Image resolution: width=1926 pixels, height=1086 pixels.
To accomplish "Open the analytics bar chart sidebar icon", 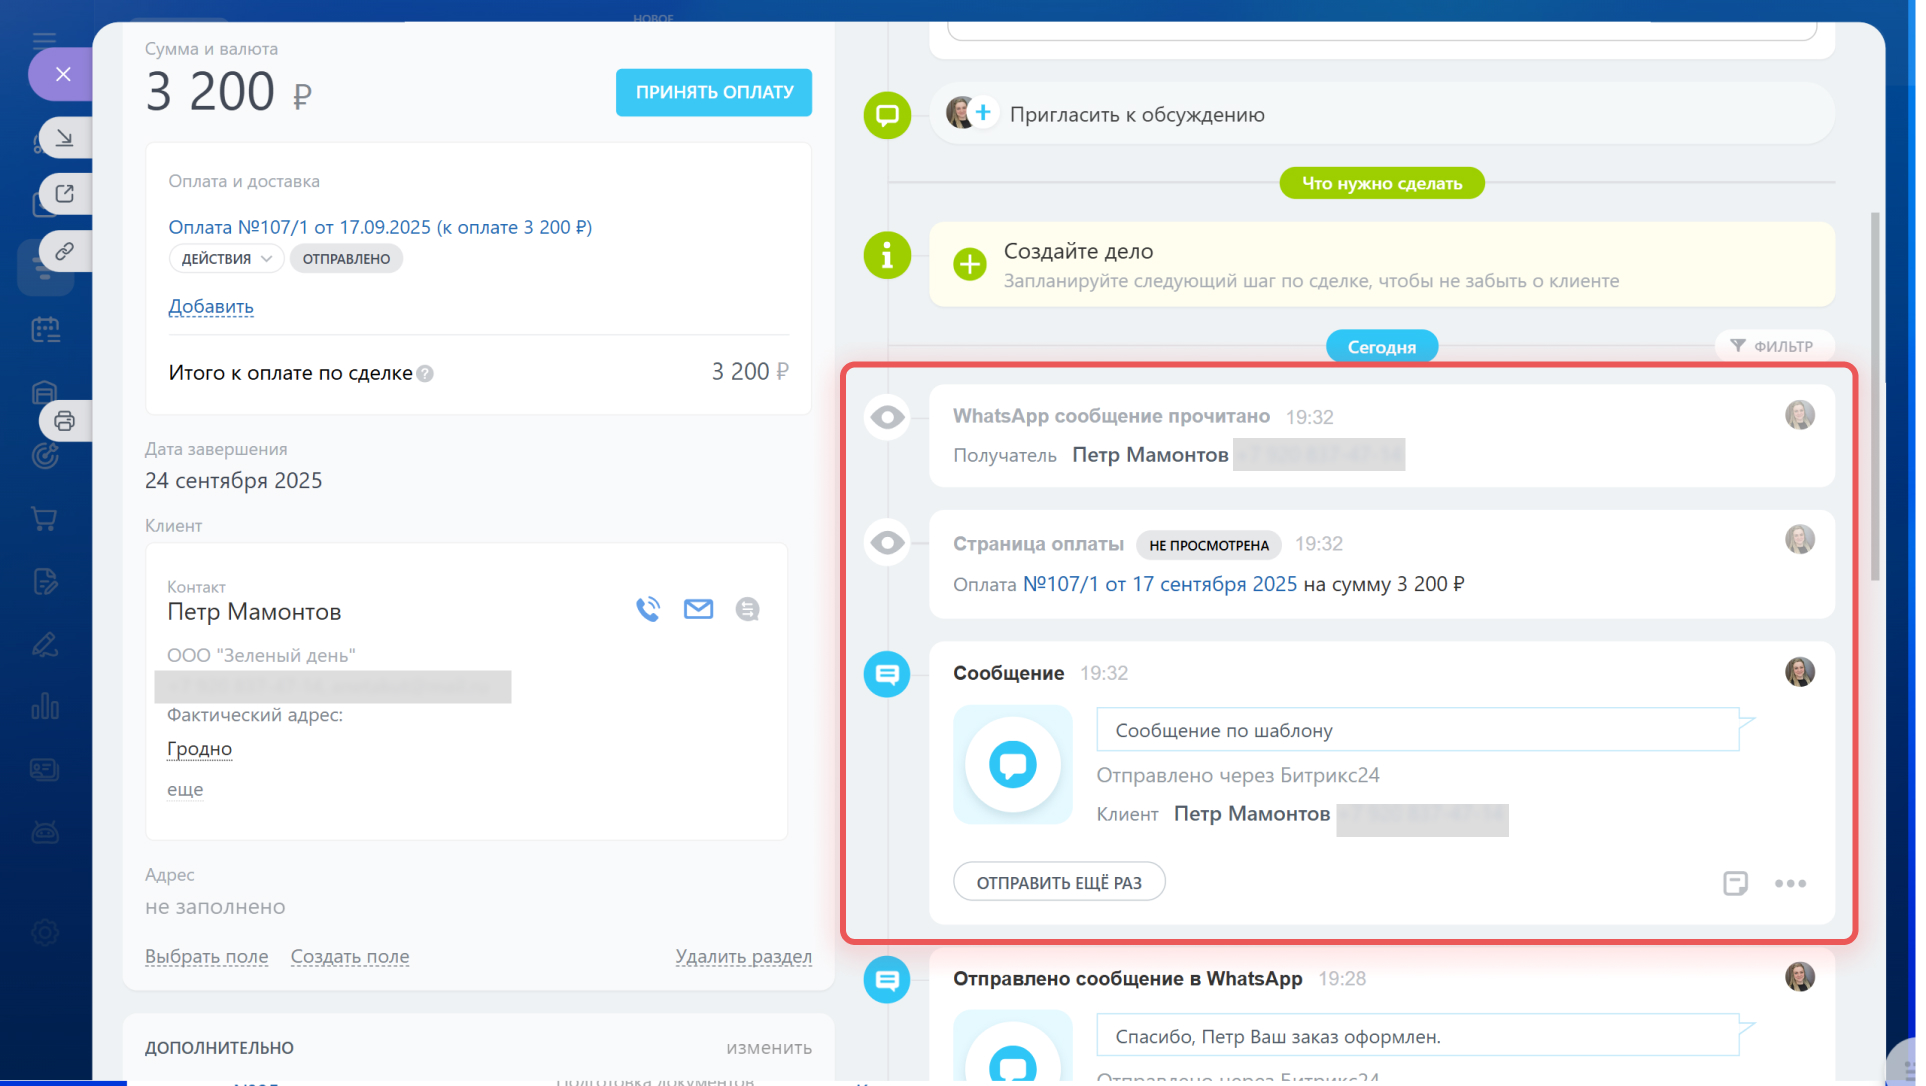I will pos(45,706).
